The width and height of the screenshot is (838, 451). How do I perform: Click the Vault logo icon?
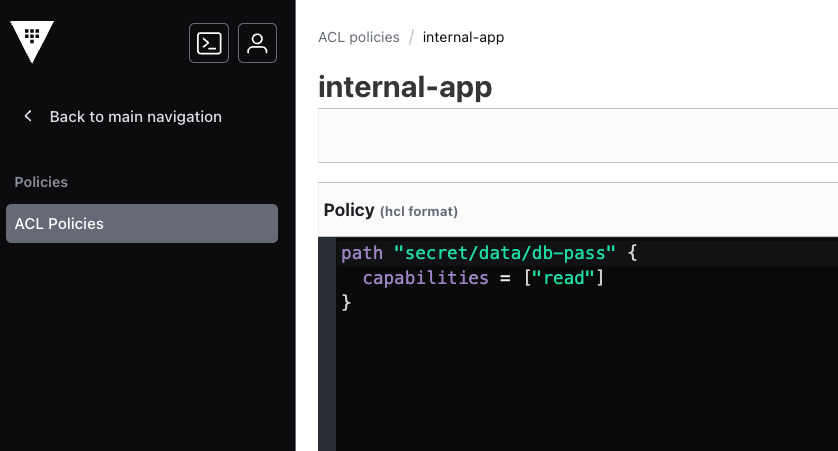[32, 42]
